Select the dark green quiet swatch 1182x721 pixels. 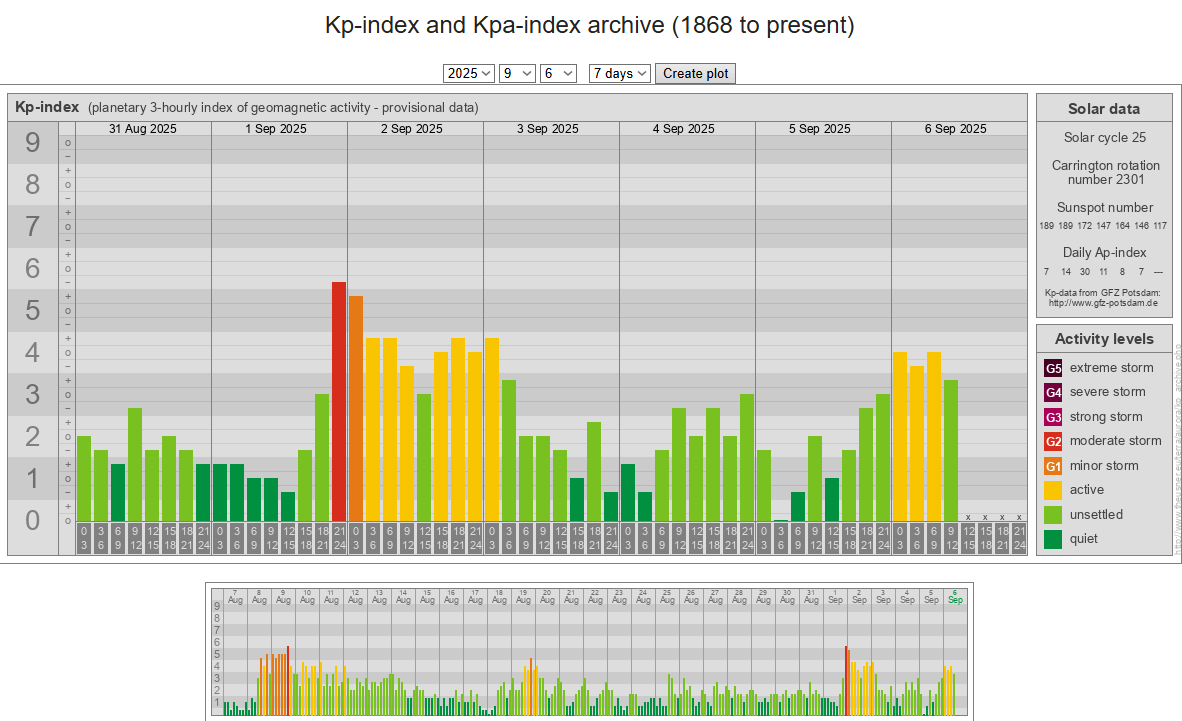point(1053,539)
